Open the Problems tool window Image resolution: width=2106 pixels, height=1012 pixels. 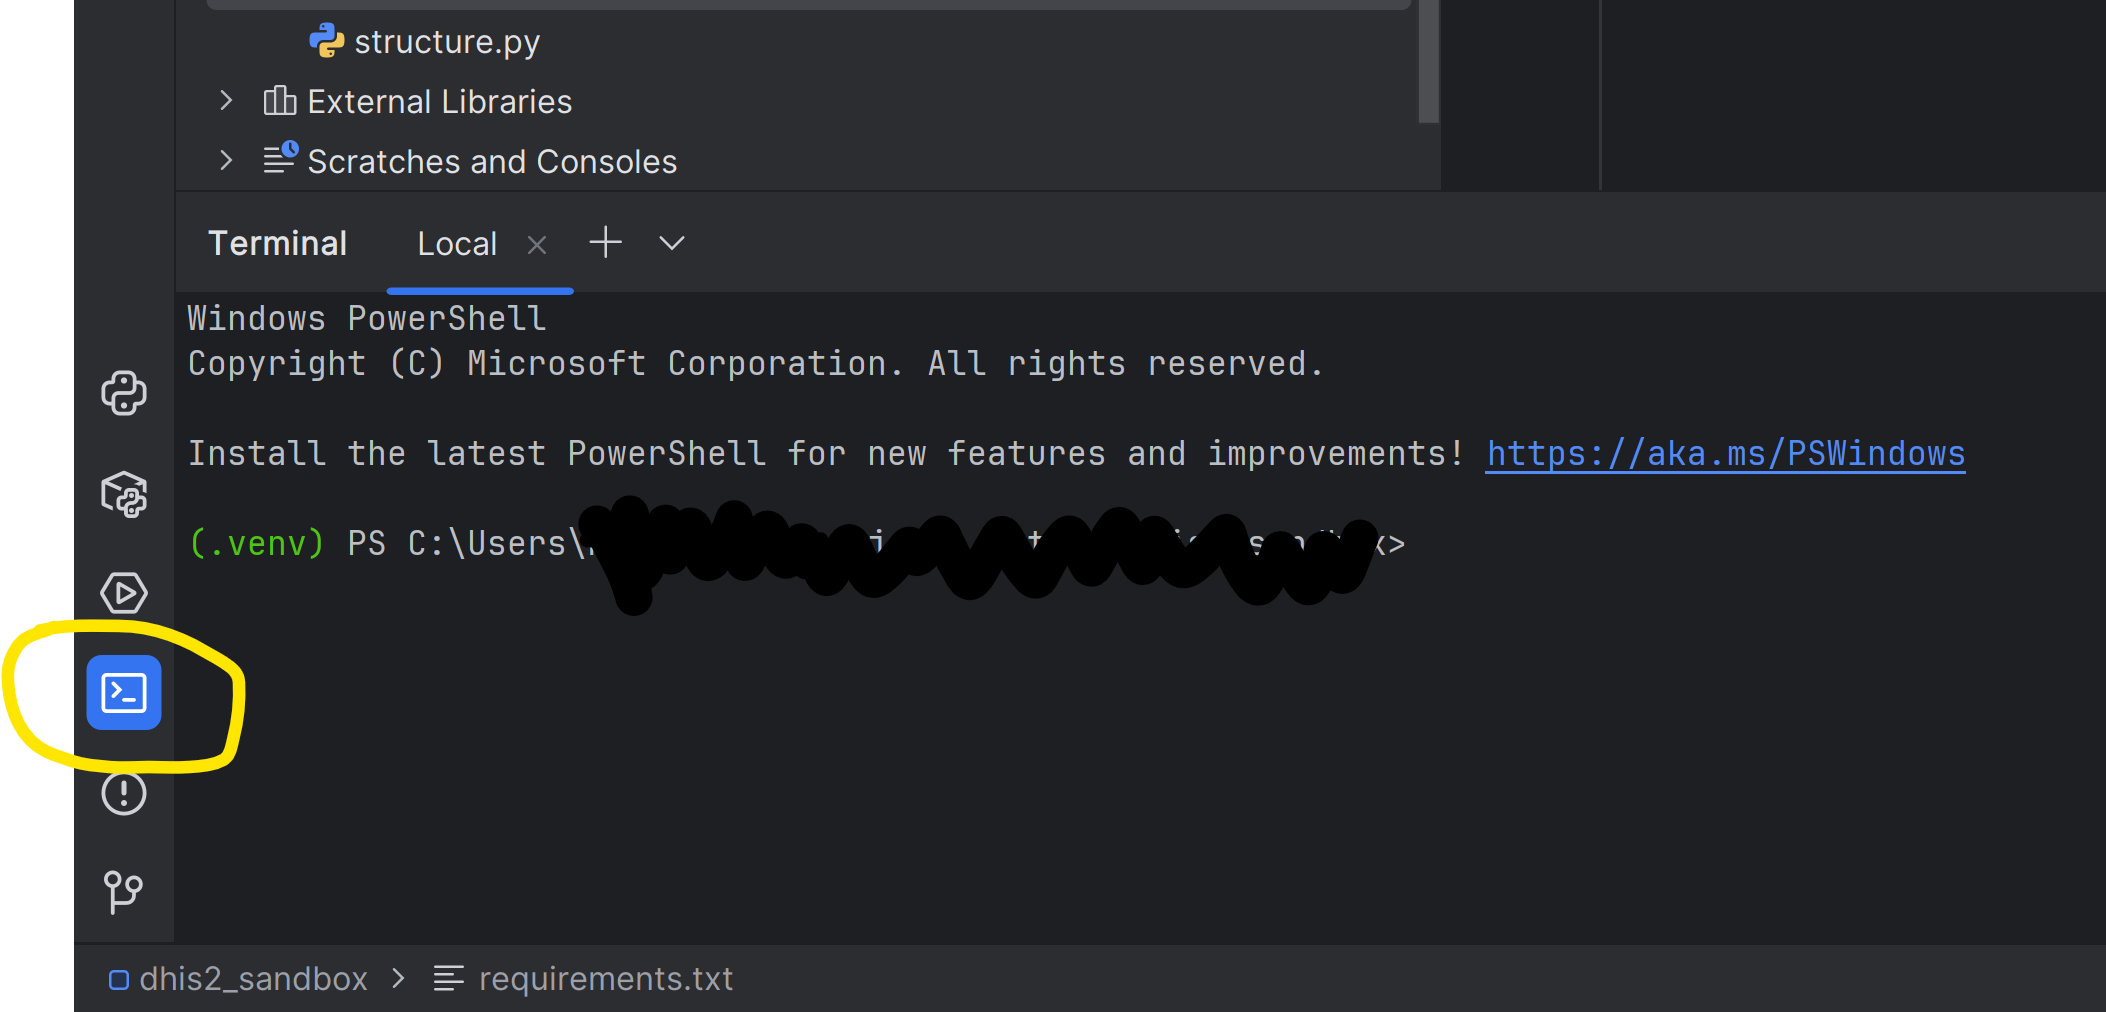pos(124,793)
